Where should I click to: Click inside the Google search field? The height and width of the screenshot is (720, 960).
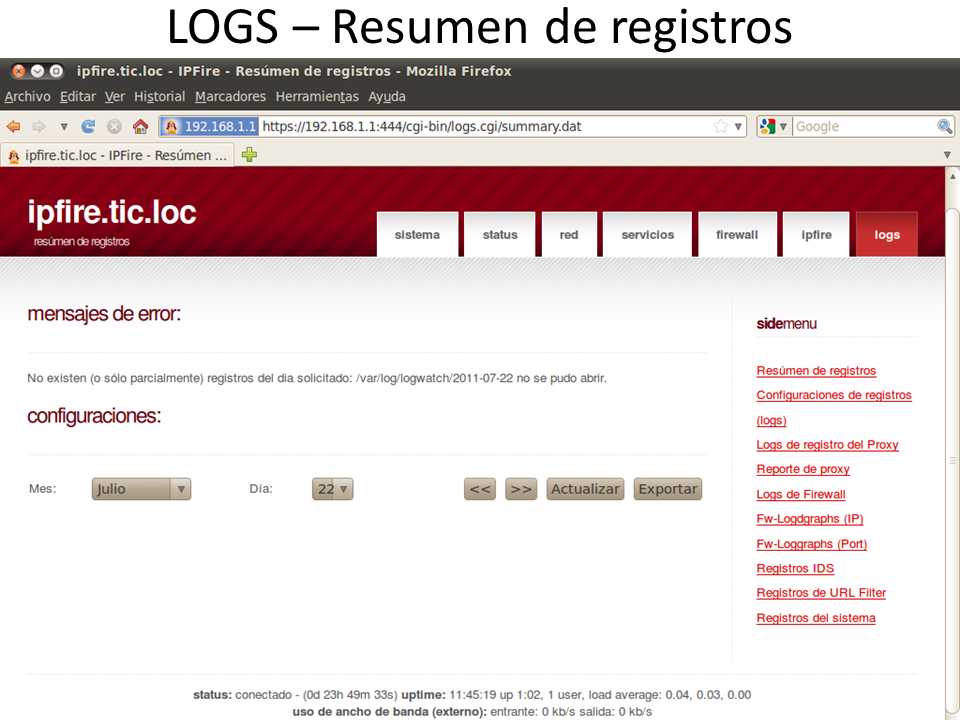tap(862, 127)
